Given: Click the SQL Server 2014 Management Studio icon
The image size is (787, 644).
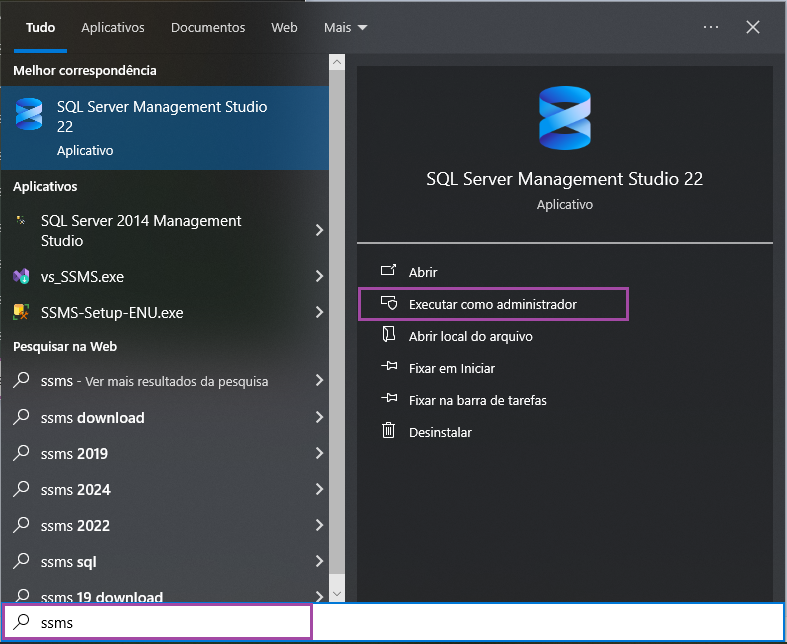Looking at the screenshot, I should pos(21,221).
